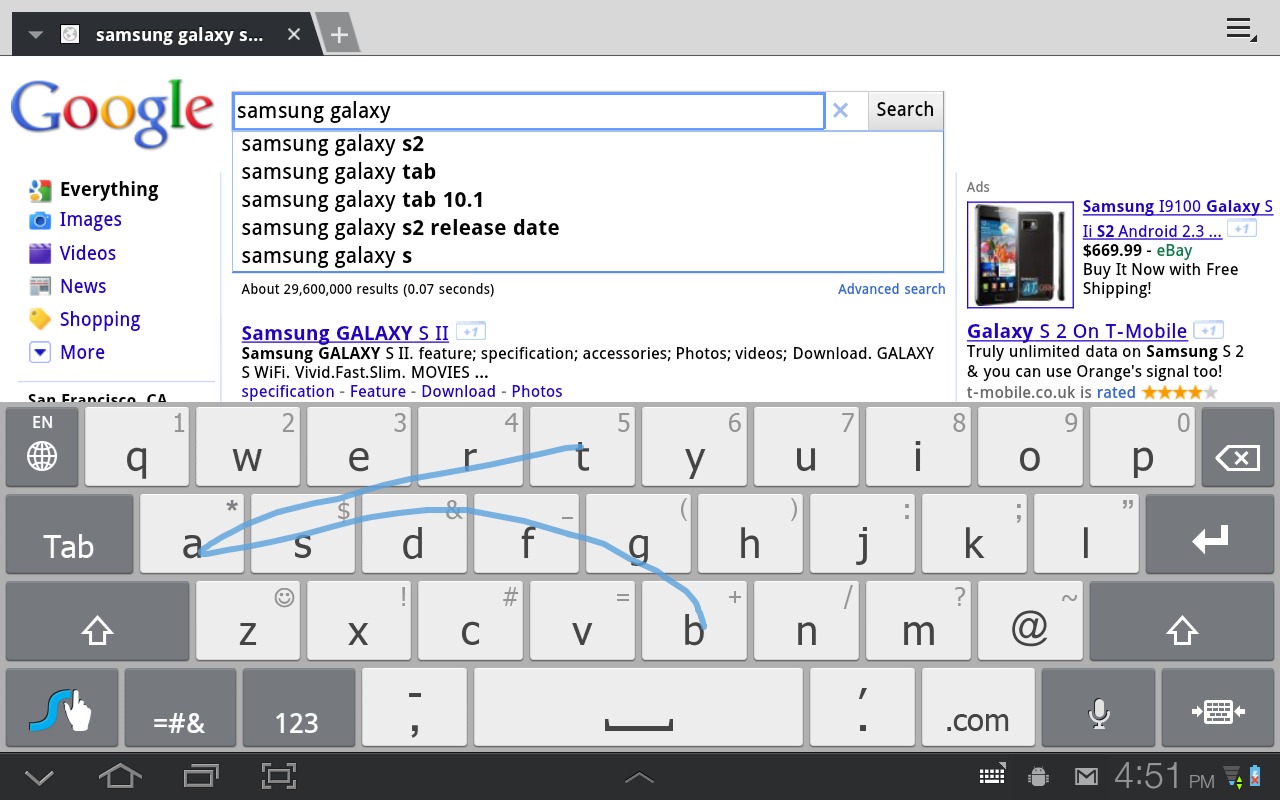The width and height of the screenshot is (1280, 800).
Task: Tap the m key
Action: tap(918, 621)
